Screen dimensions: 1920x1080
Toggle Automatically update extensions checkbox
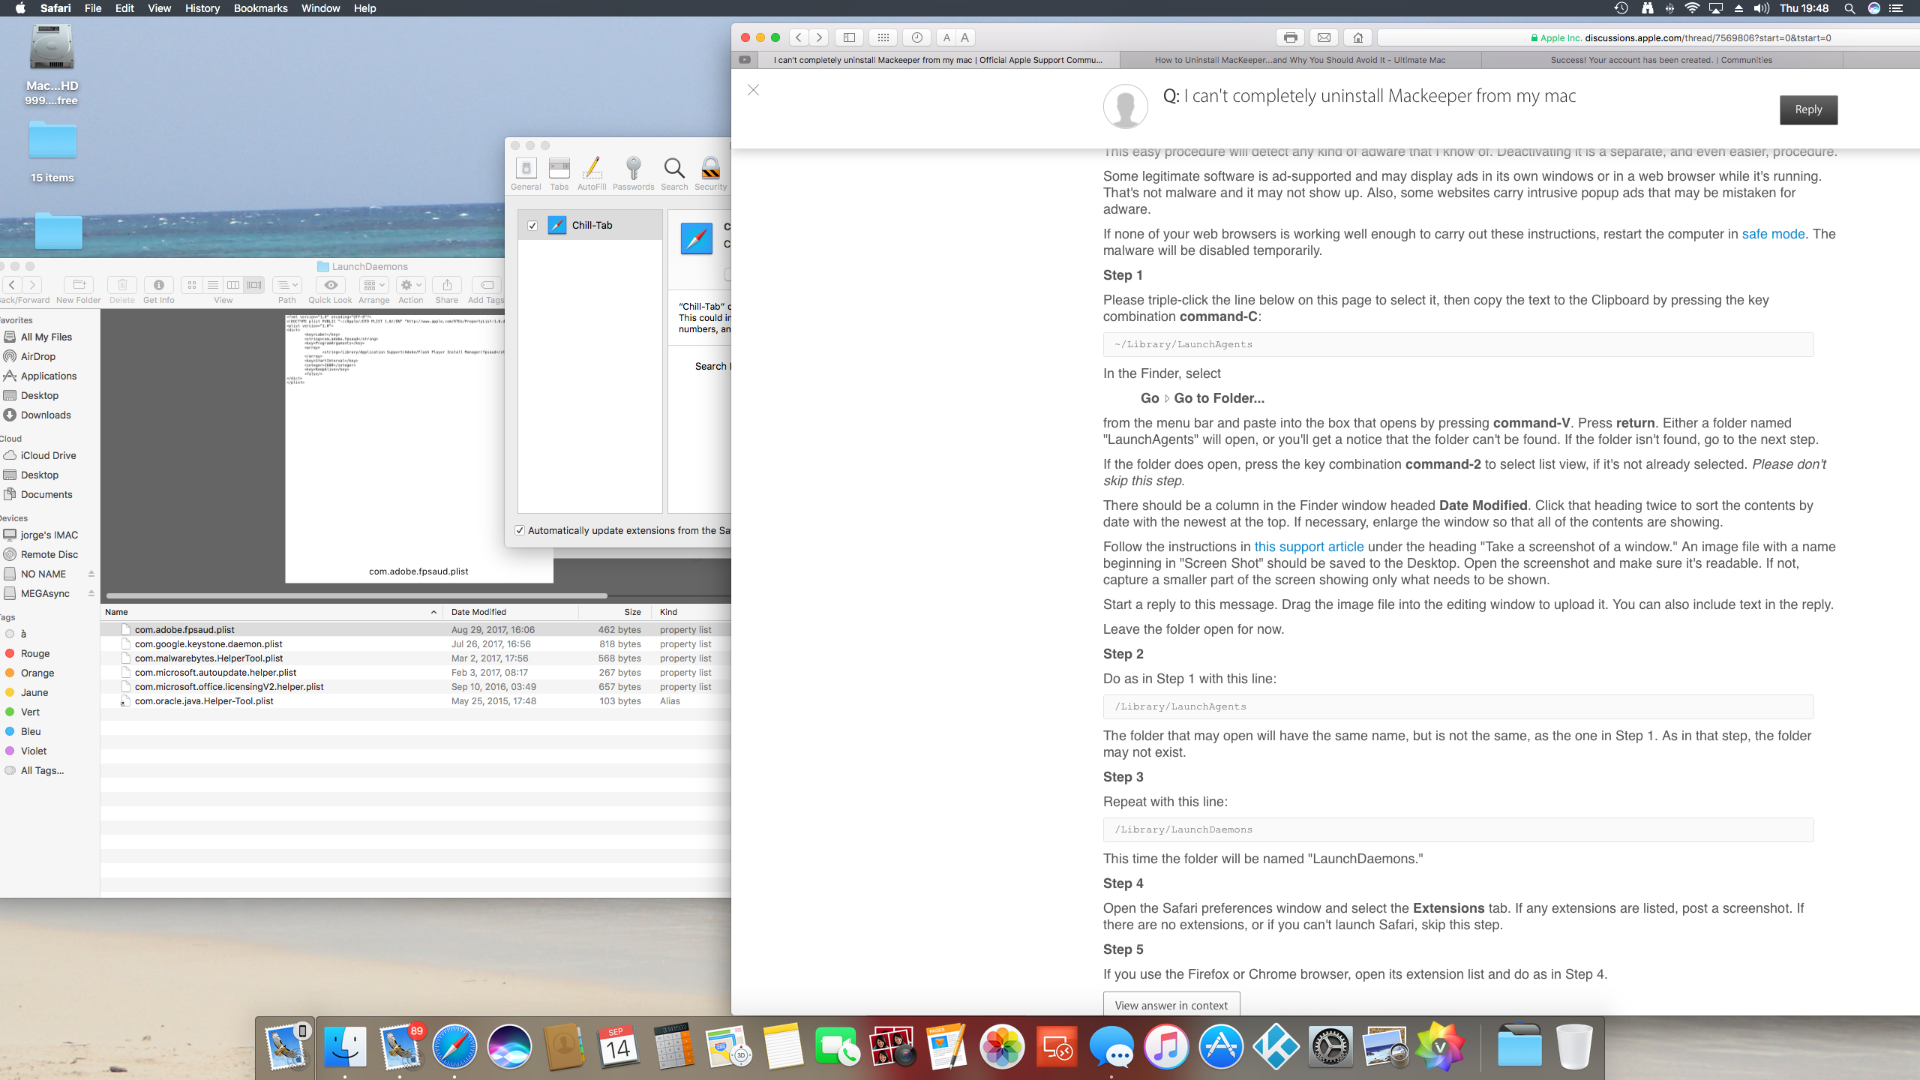[520, 531]
